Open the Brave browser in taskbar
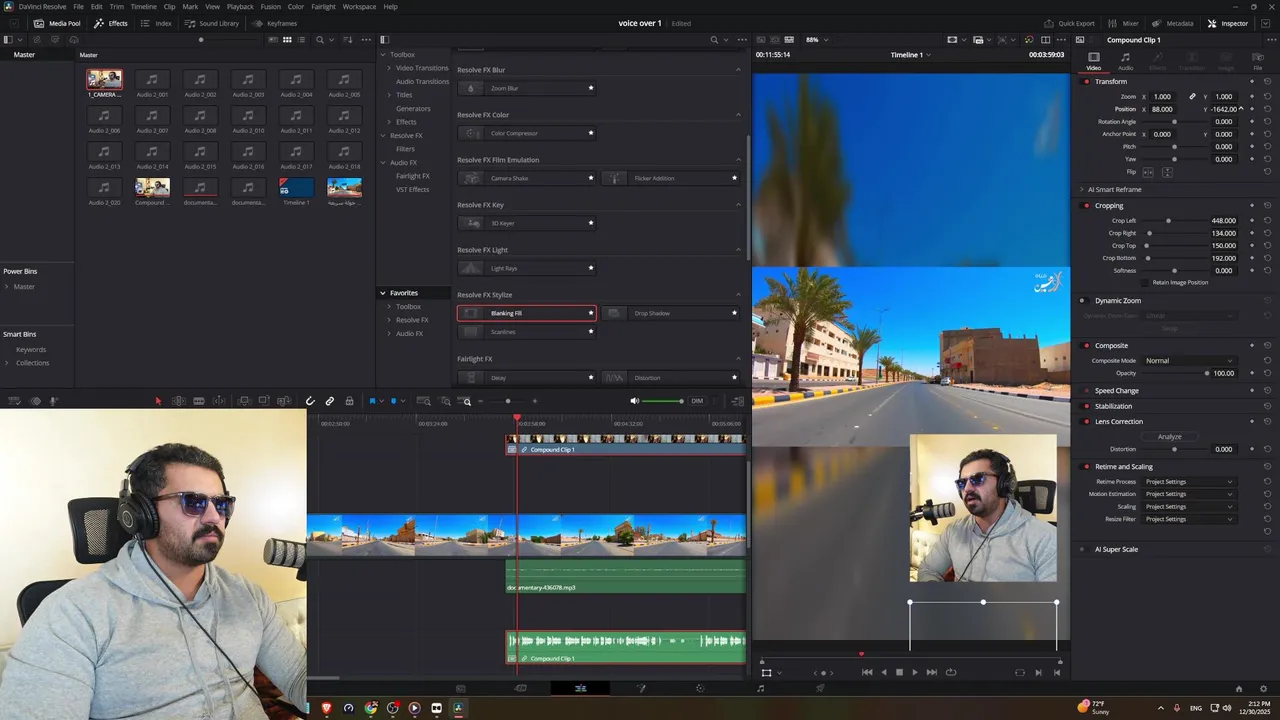This screenshot has height=720, width=1280. pos(327,708)
